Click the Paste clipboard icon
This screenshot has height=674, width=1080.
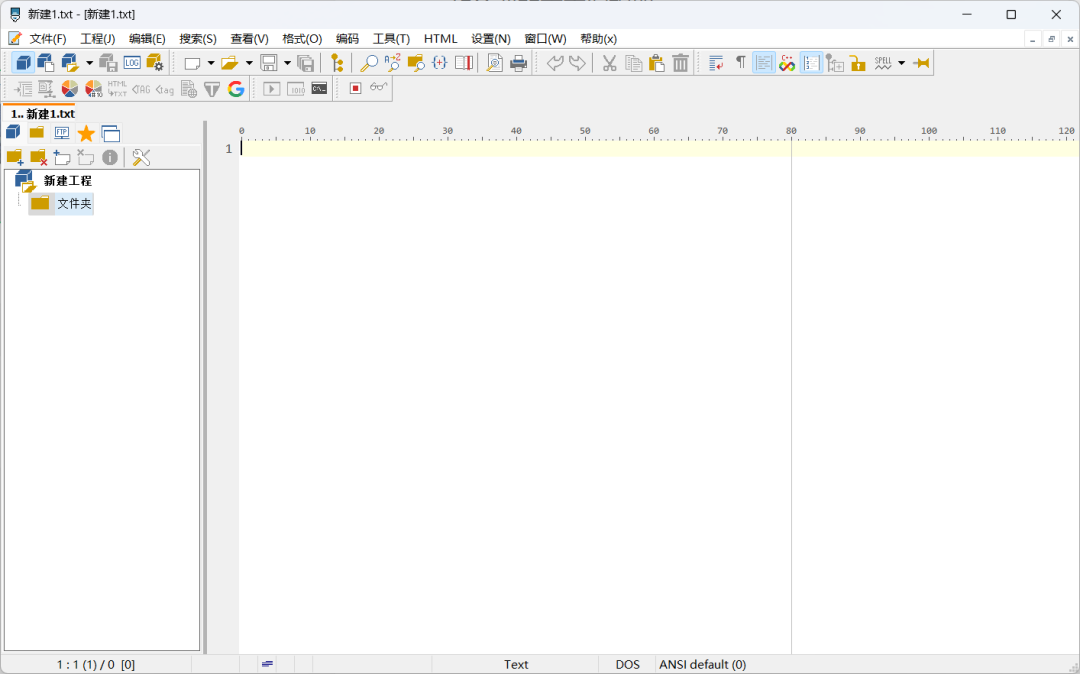[x=656, y=63]
